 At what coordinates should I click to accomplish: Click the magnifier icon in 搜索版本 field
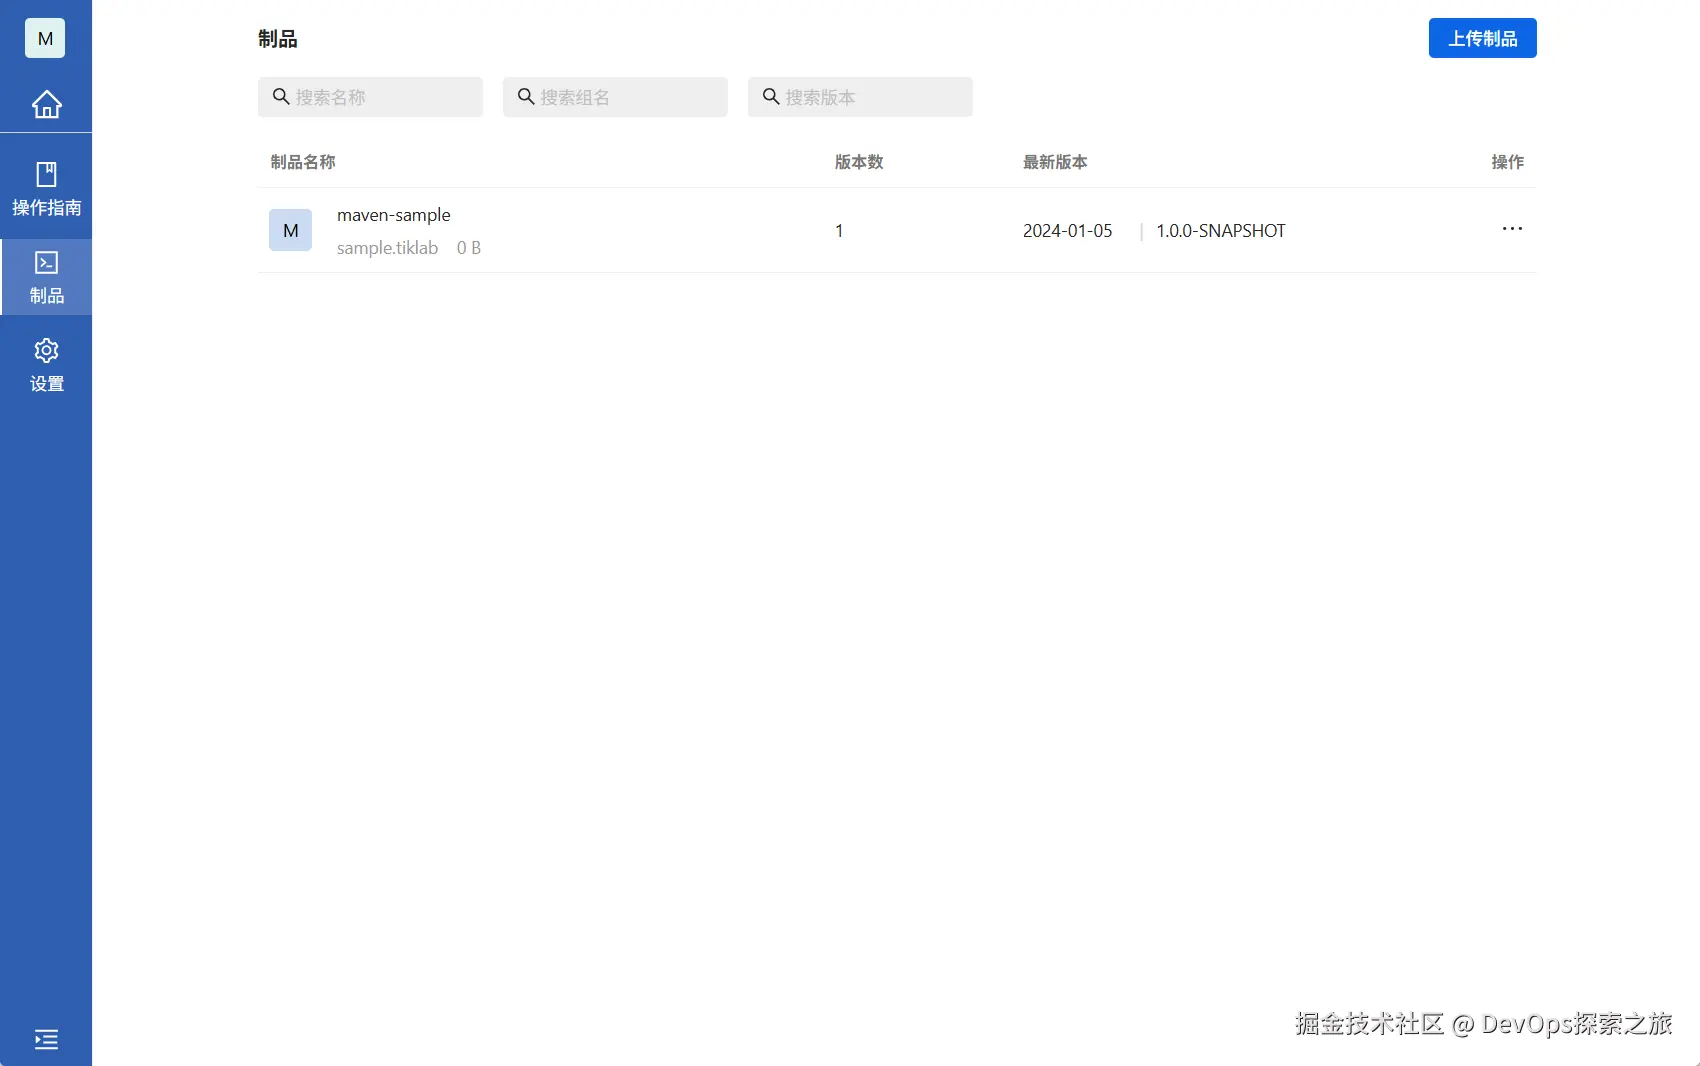tap(771, 96)
